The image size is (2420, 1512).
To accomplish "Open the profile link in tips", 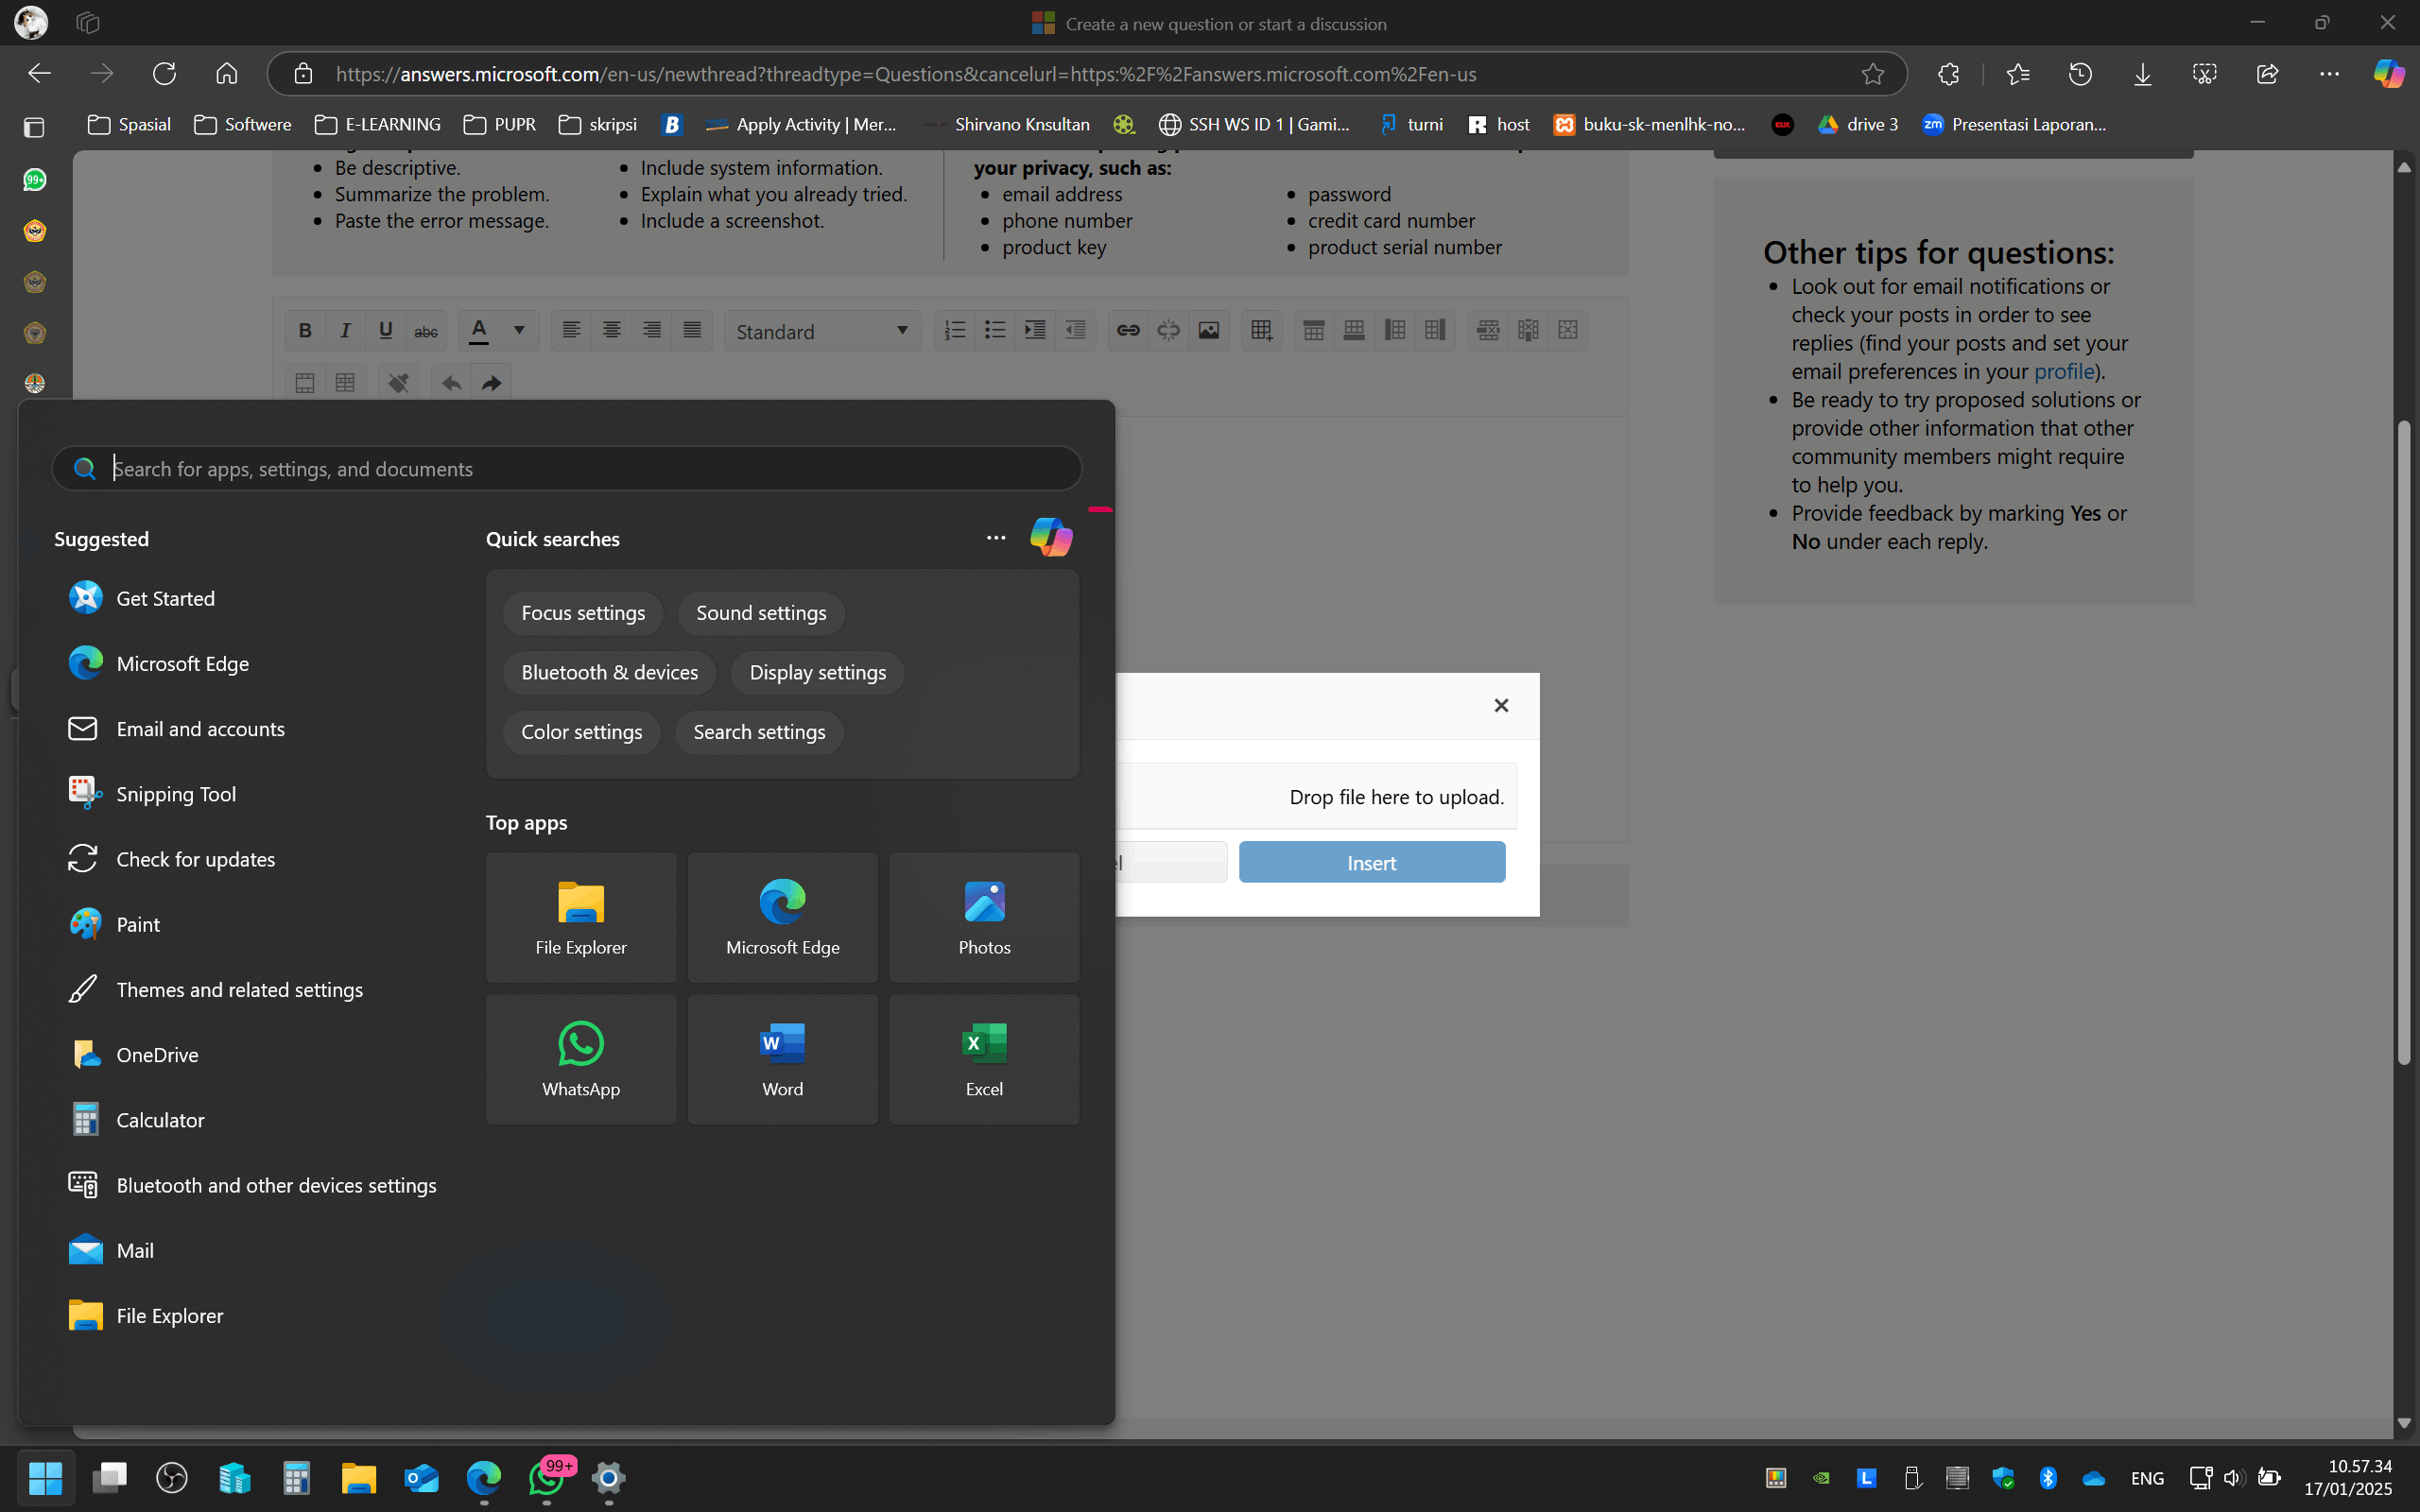I will click(2064, 371).
